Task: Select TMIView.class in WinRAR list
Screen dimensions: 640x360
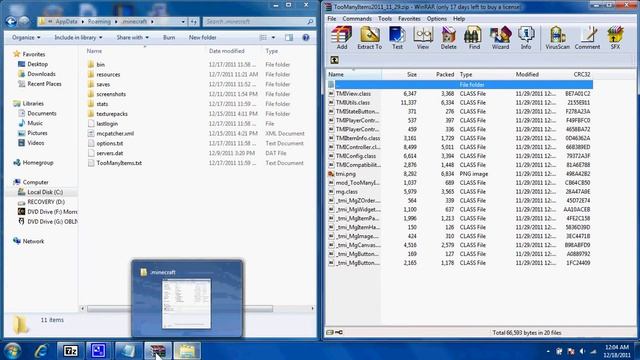Action: point(353,94)
